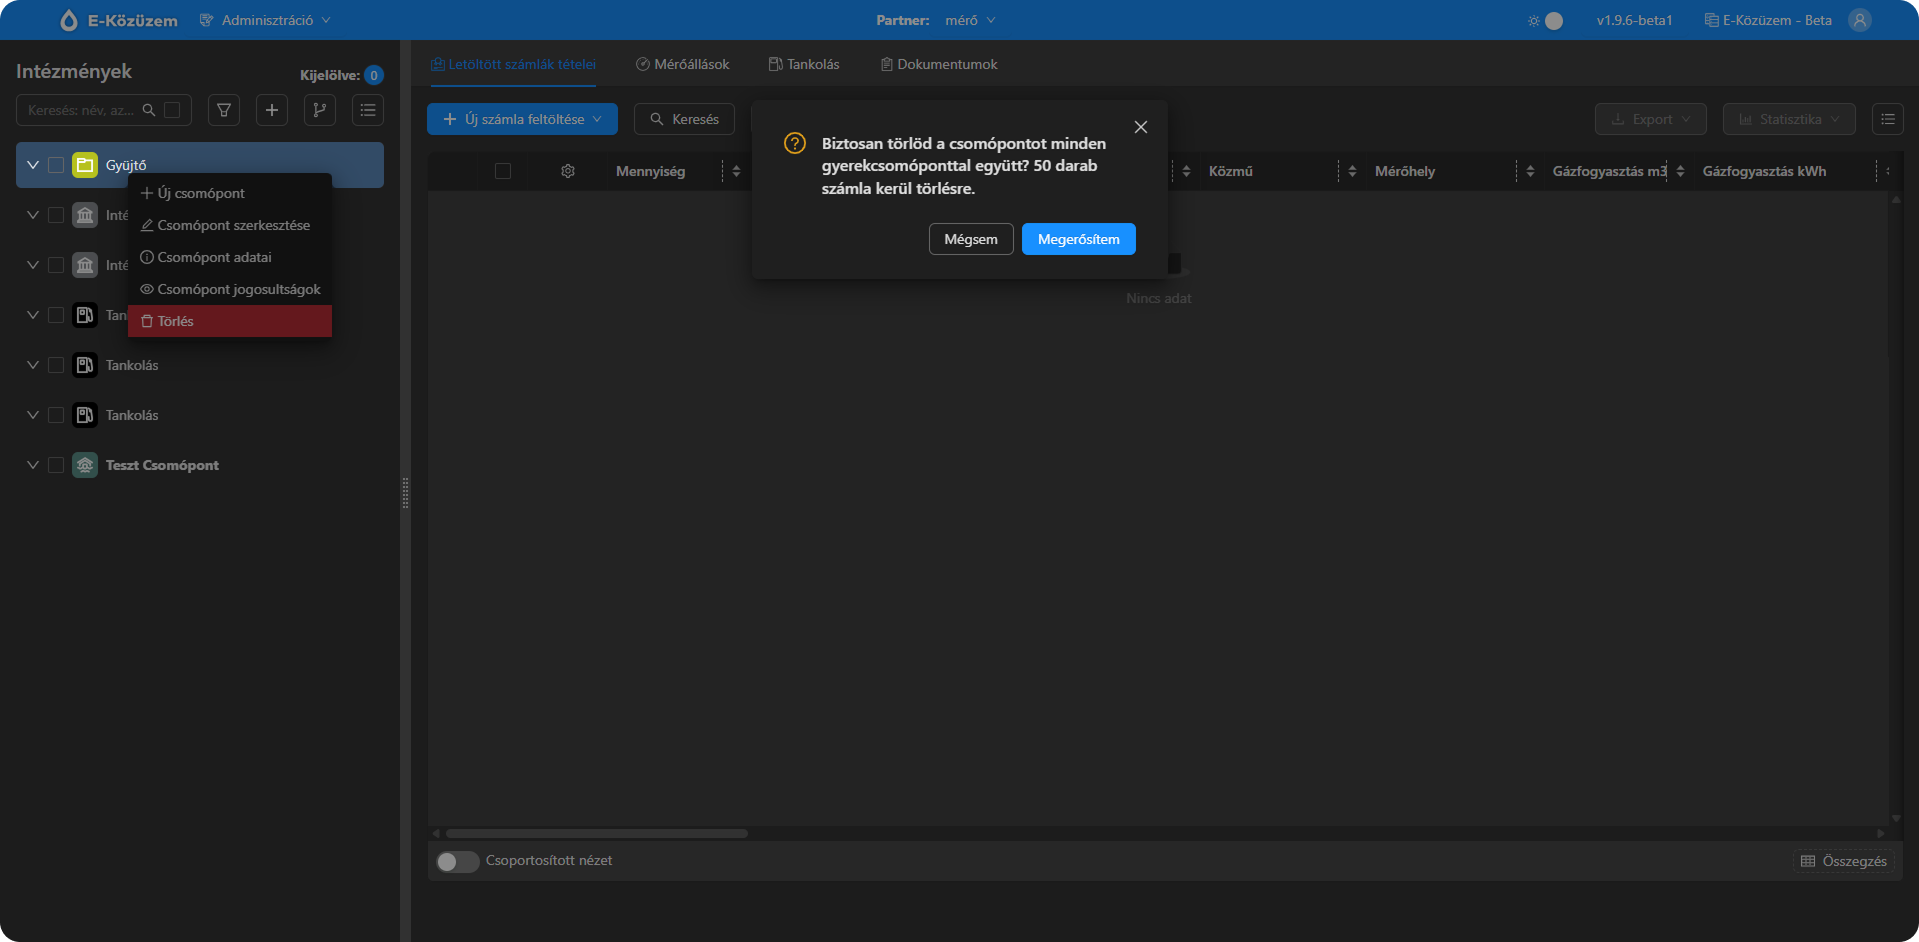Confirm deletion with Megerősítem button
Viewport: 1919px width, 942px height.
[x=1078, y=239]
